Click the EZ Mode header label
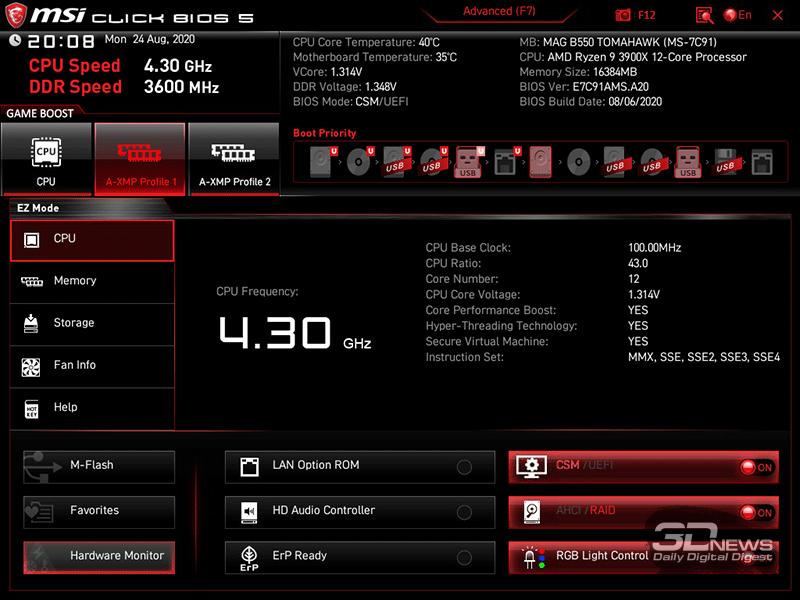The height and width of the screenshot is (600, 800). point(38,208)
